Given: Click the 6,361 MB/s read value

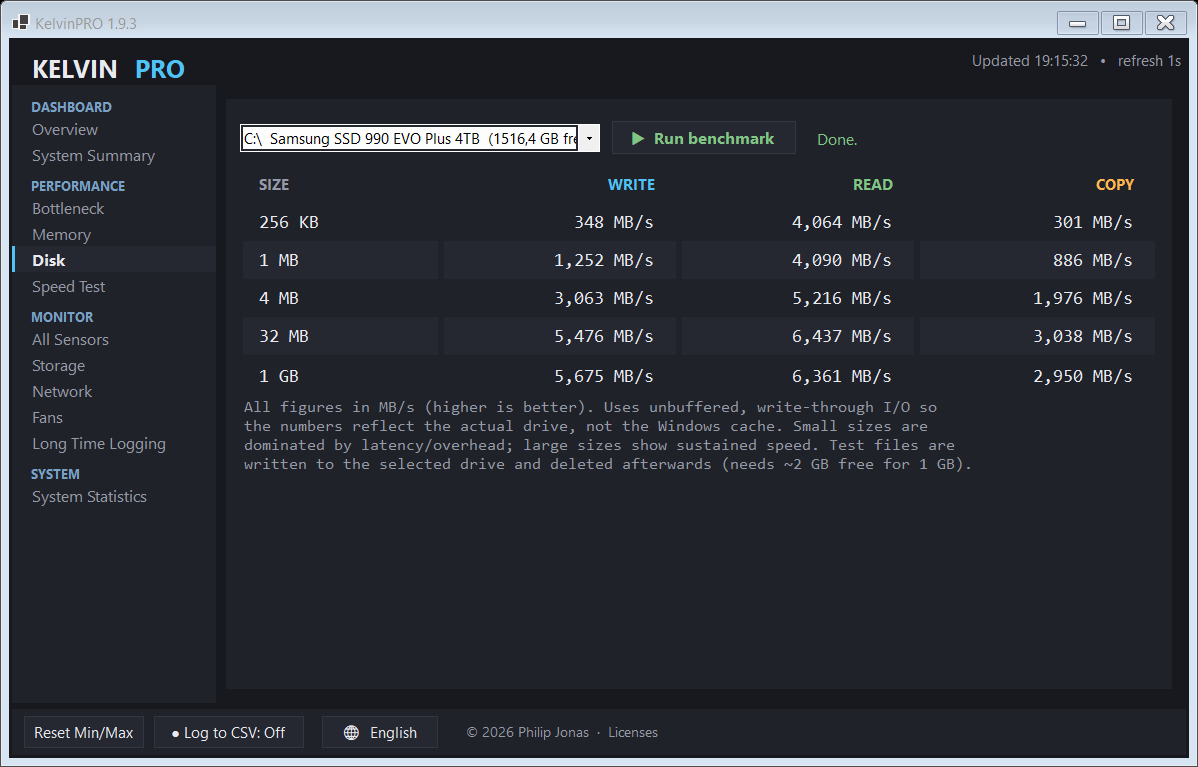Looking at the screenshot, I should [x=841, y=376].
